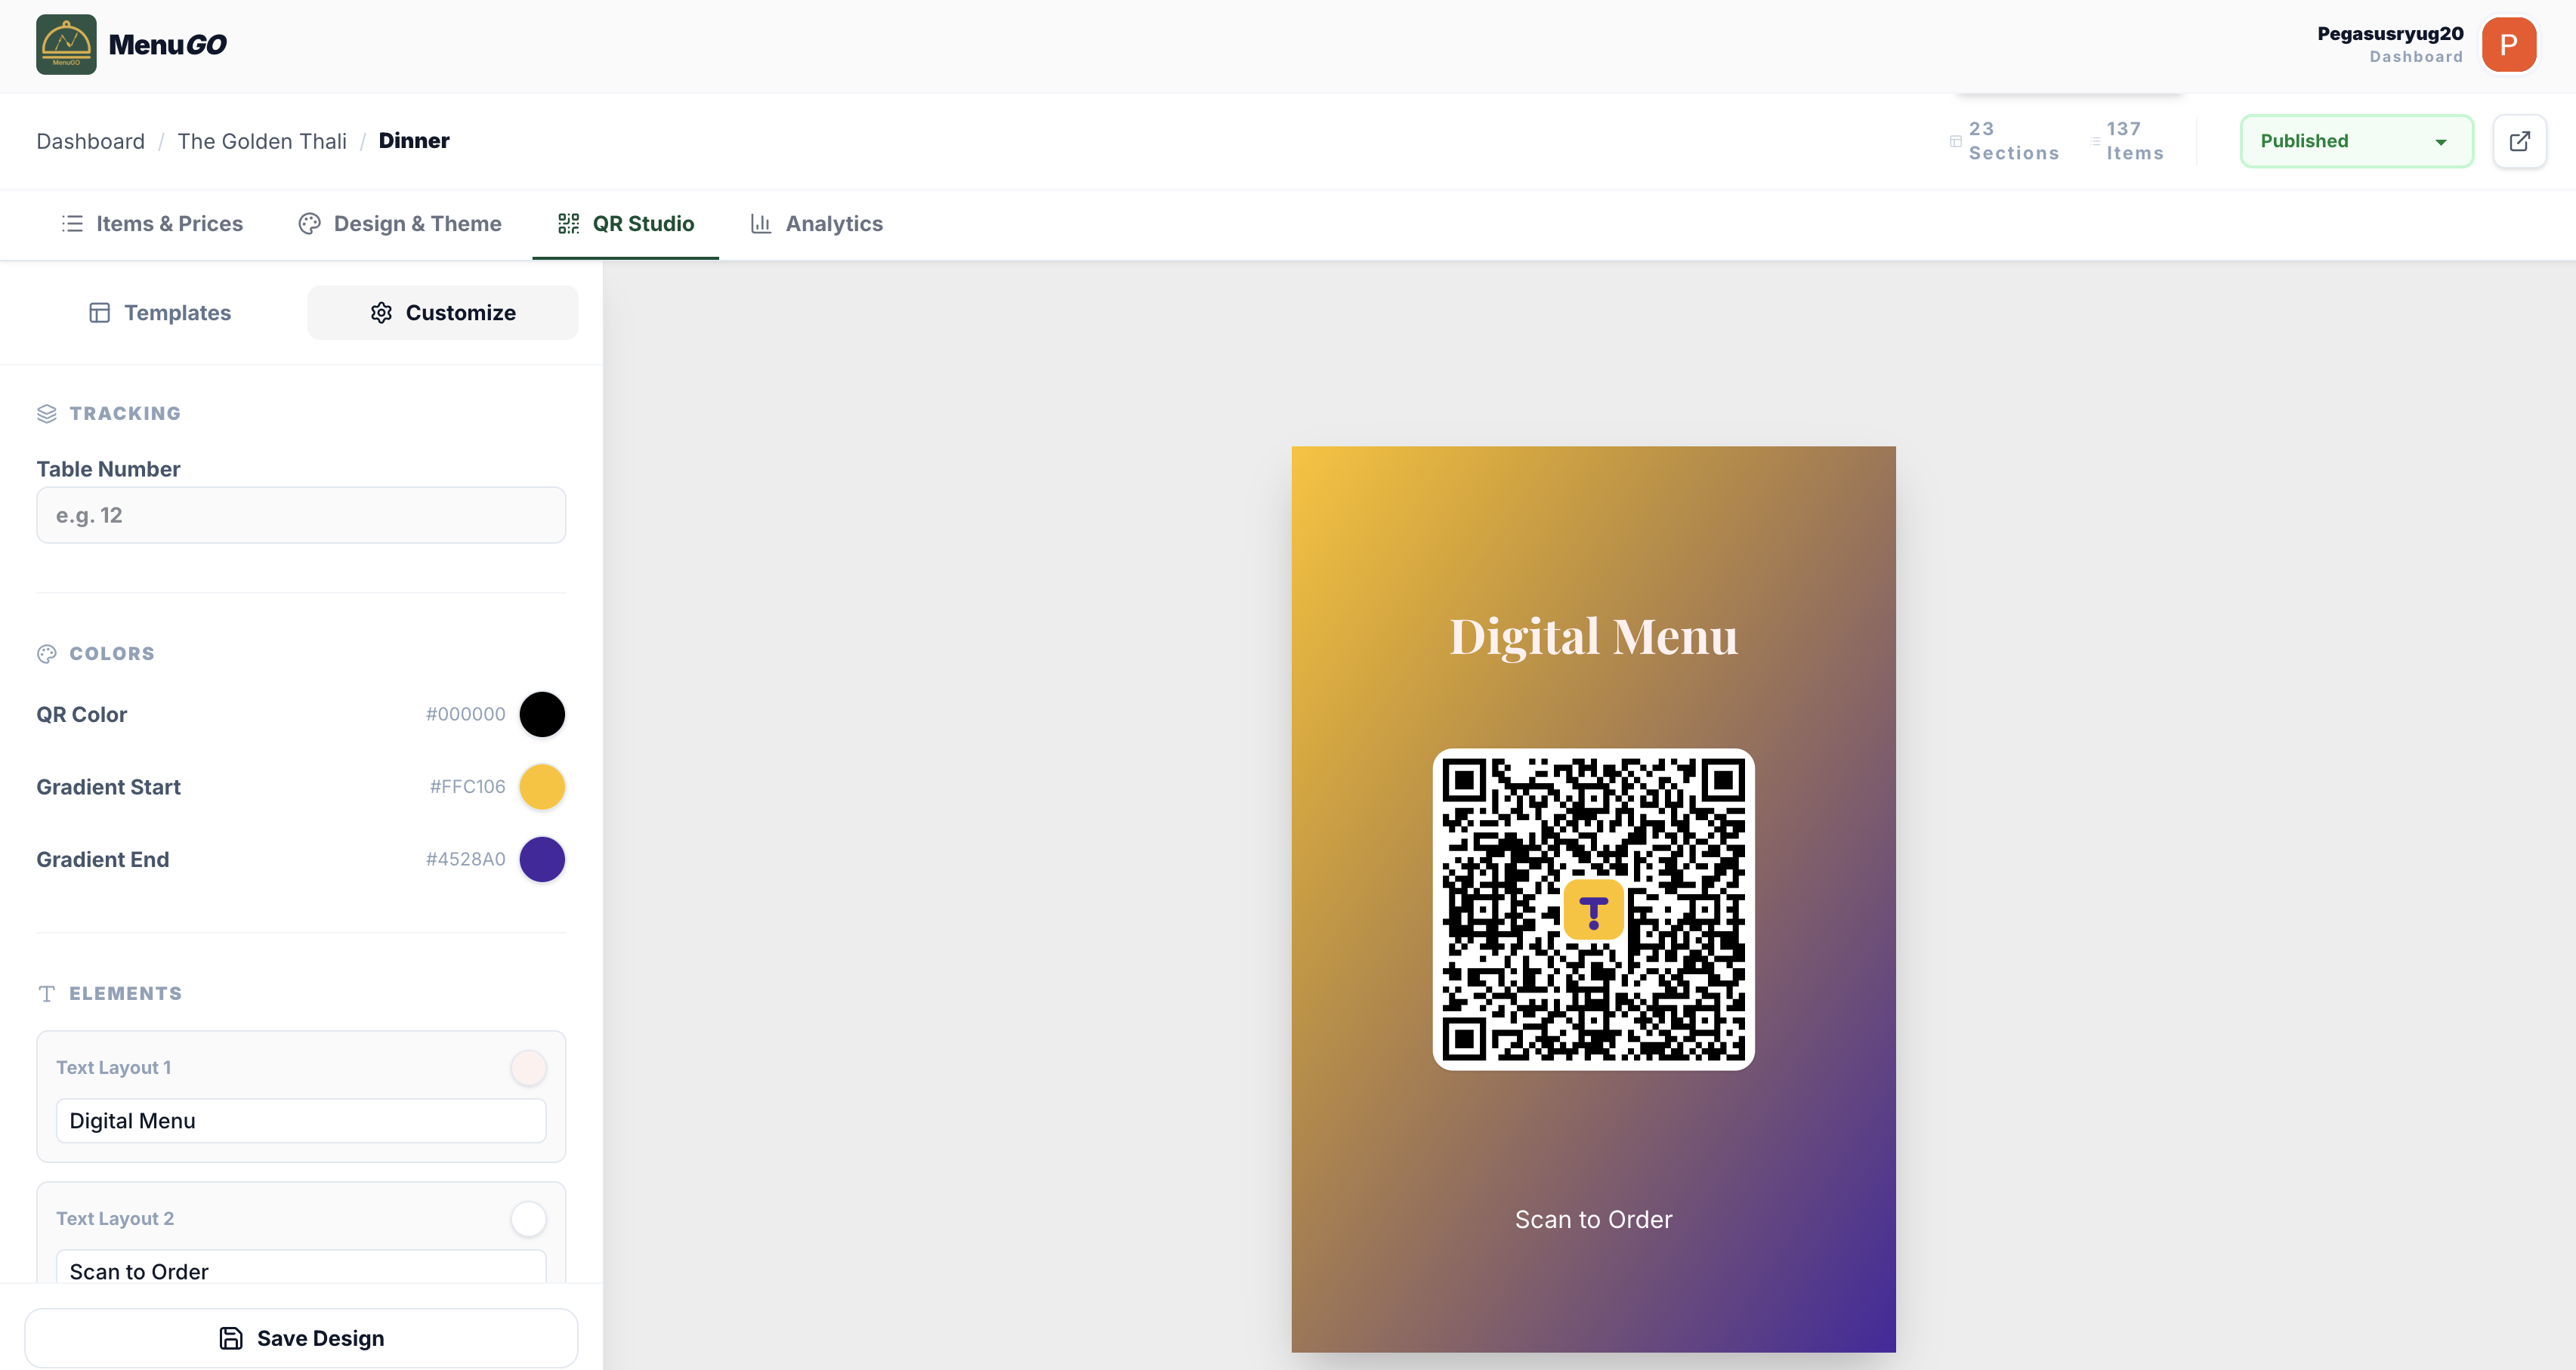Click the Customize gear icon
This screenshot has height=1370, width=2576.
click(381, 312)
